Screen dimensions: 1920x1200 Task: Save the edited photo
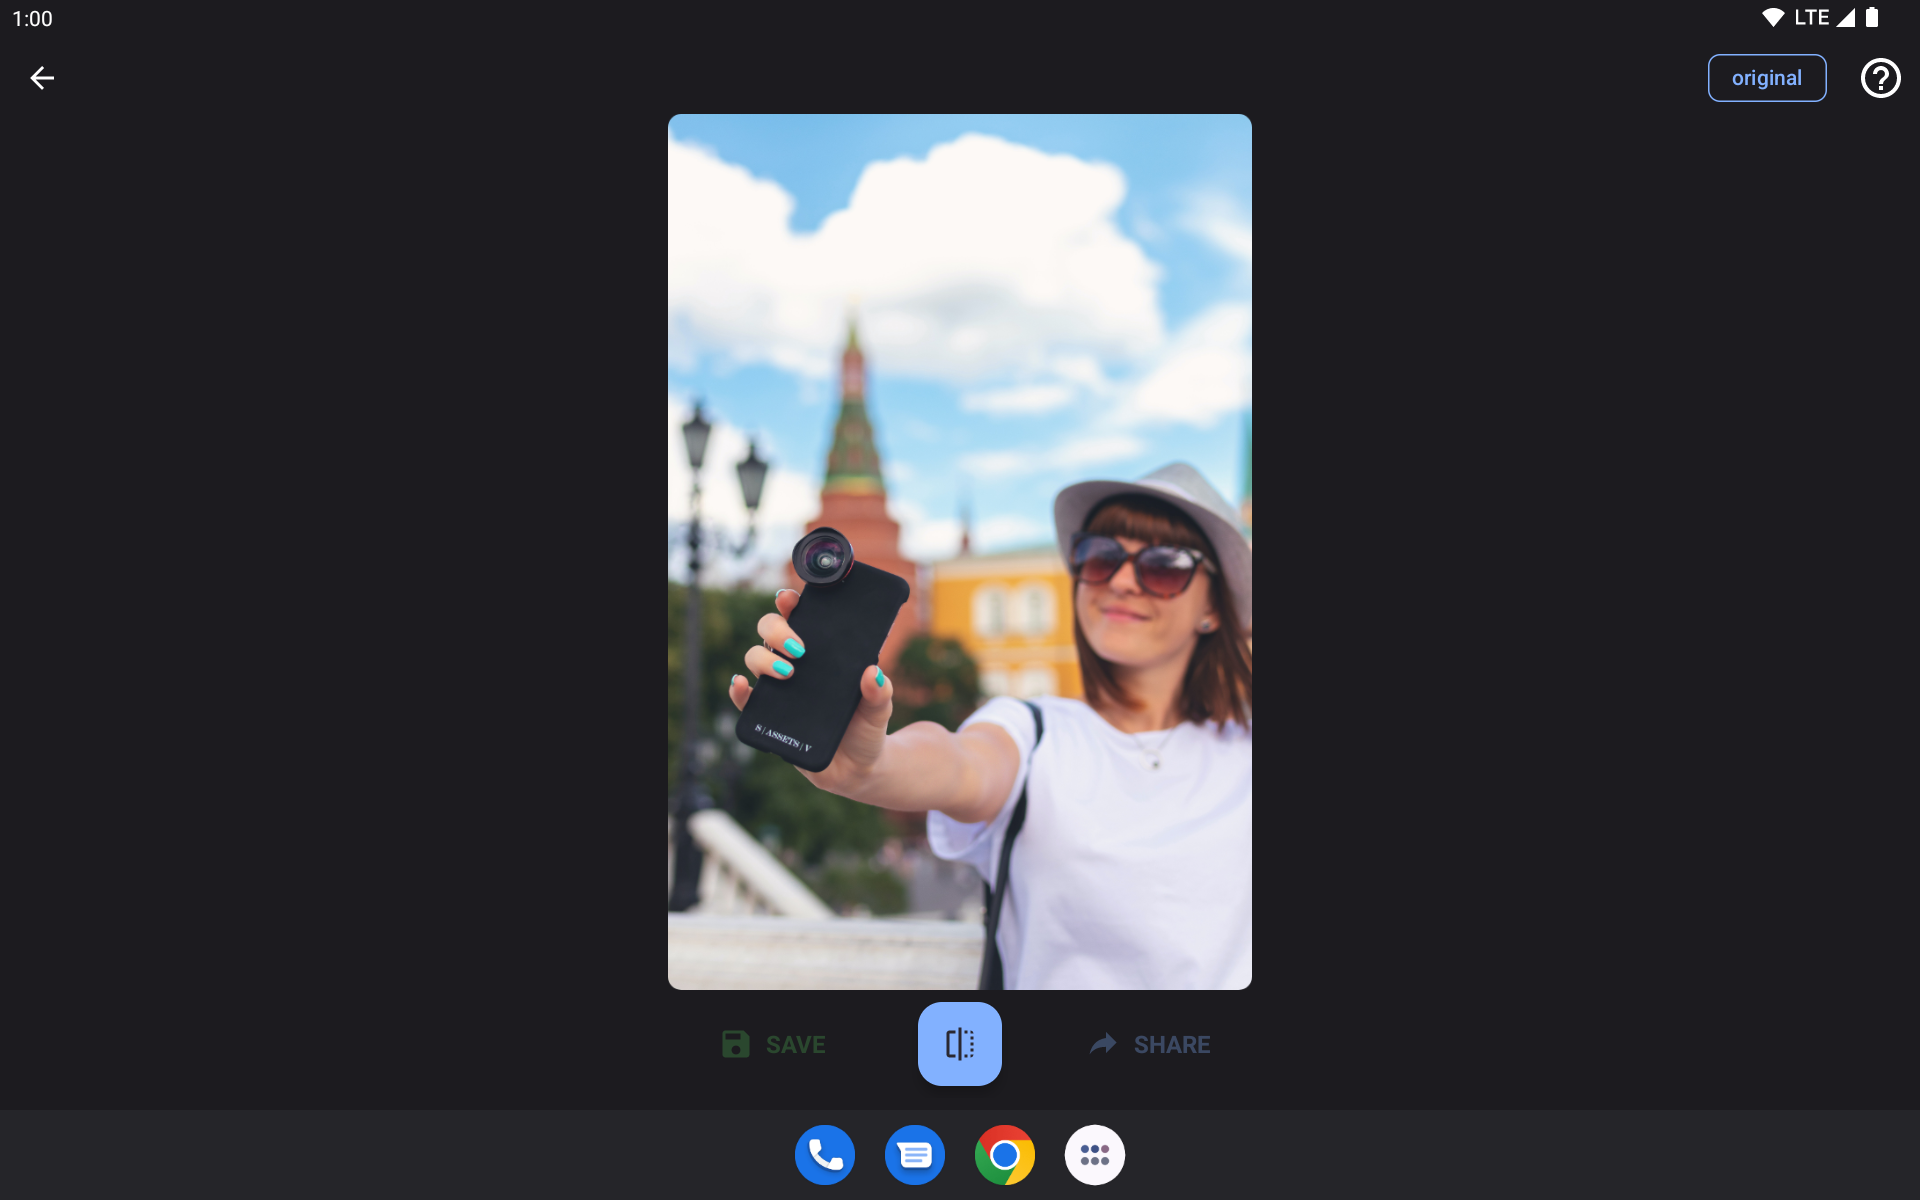pos(774,1044)
